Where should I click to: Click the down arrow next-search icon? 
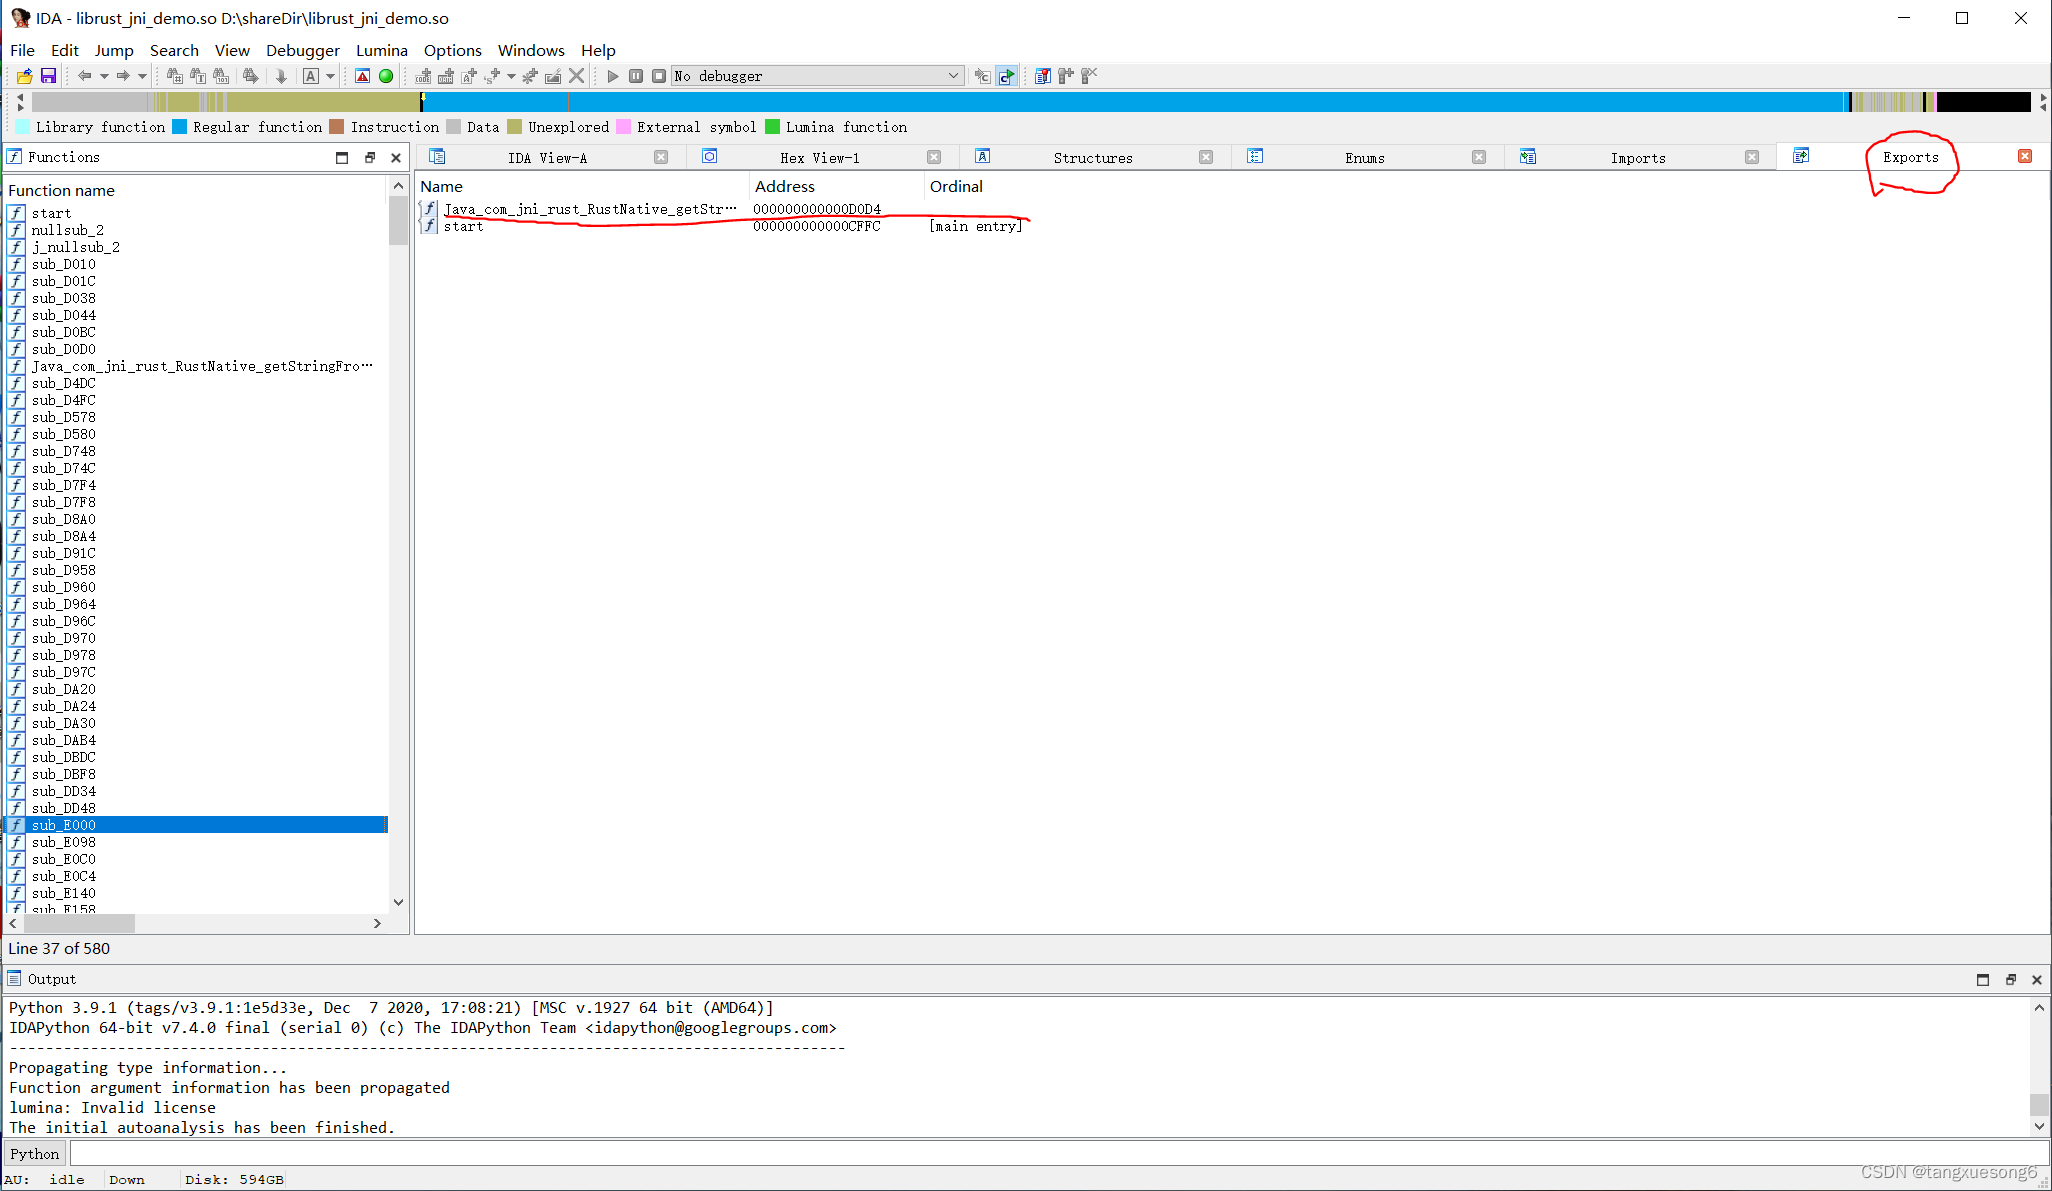pos(281,76)
